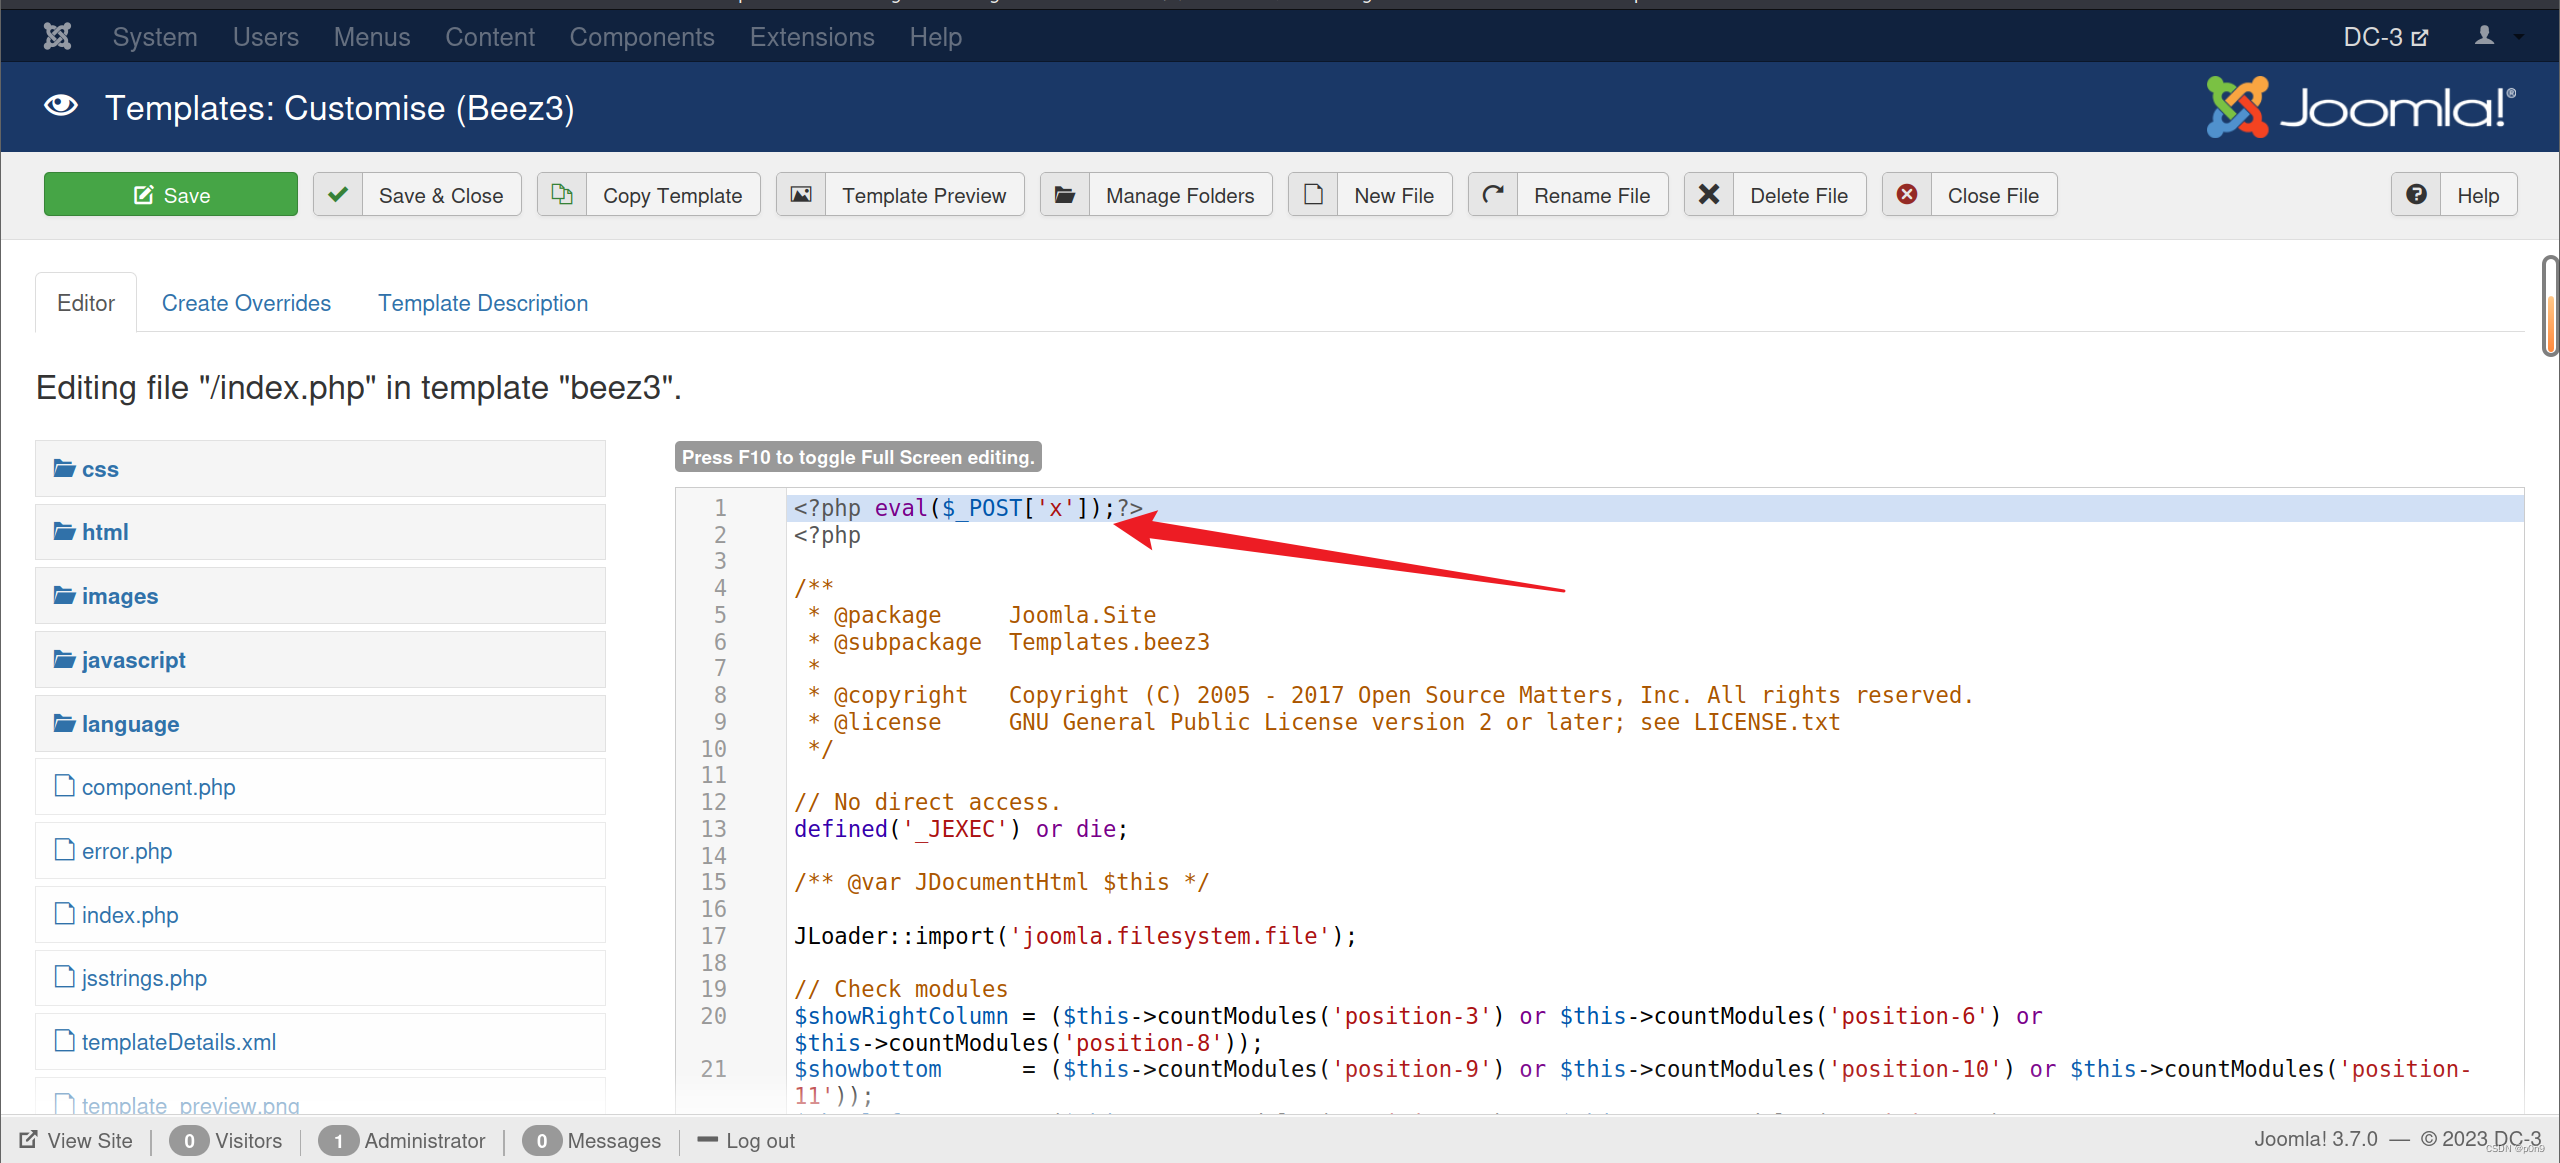
Task: Open the Template Description tab
Action: point(482,303)
